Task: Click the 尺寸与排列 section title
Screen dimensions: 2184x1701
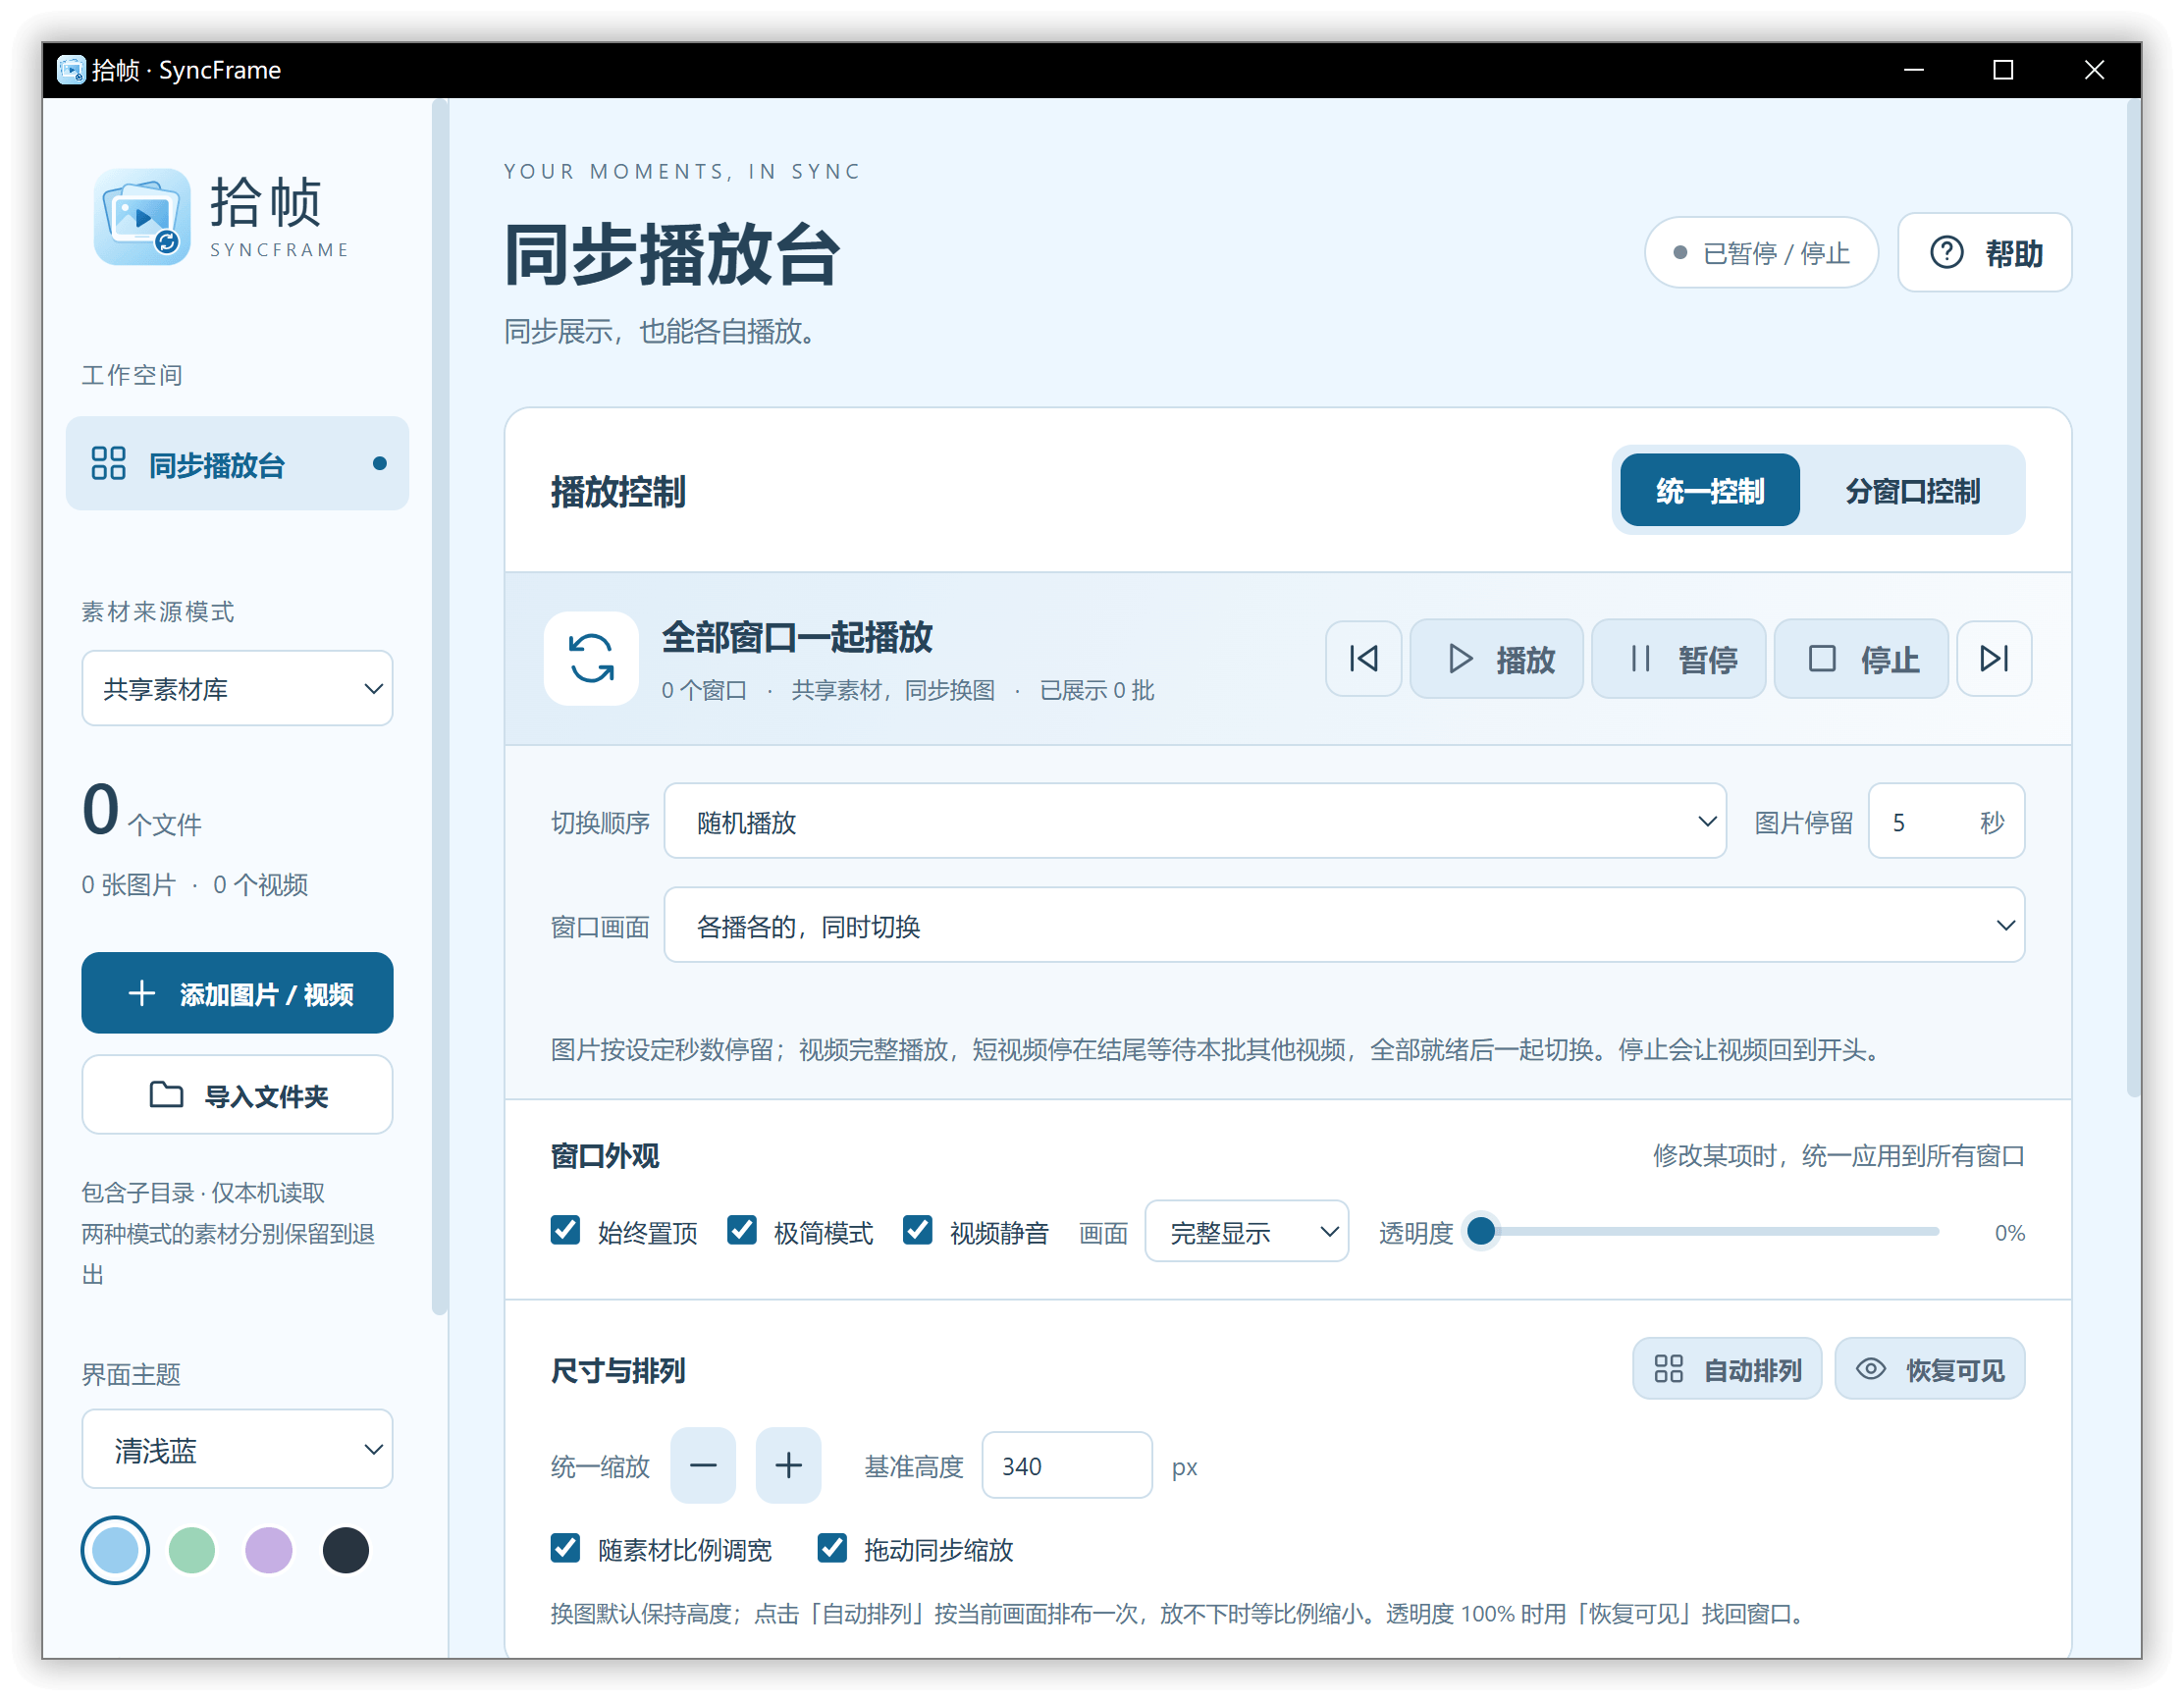Action: pyautogui.click(x=618, y=1371)
